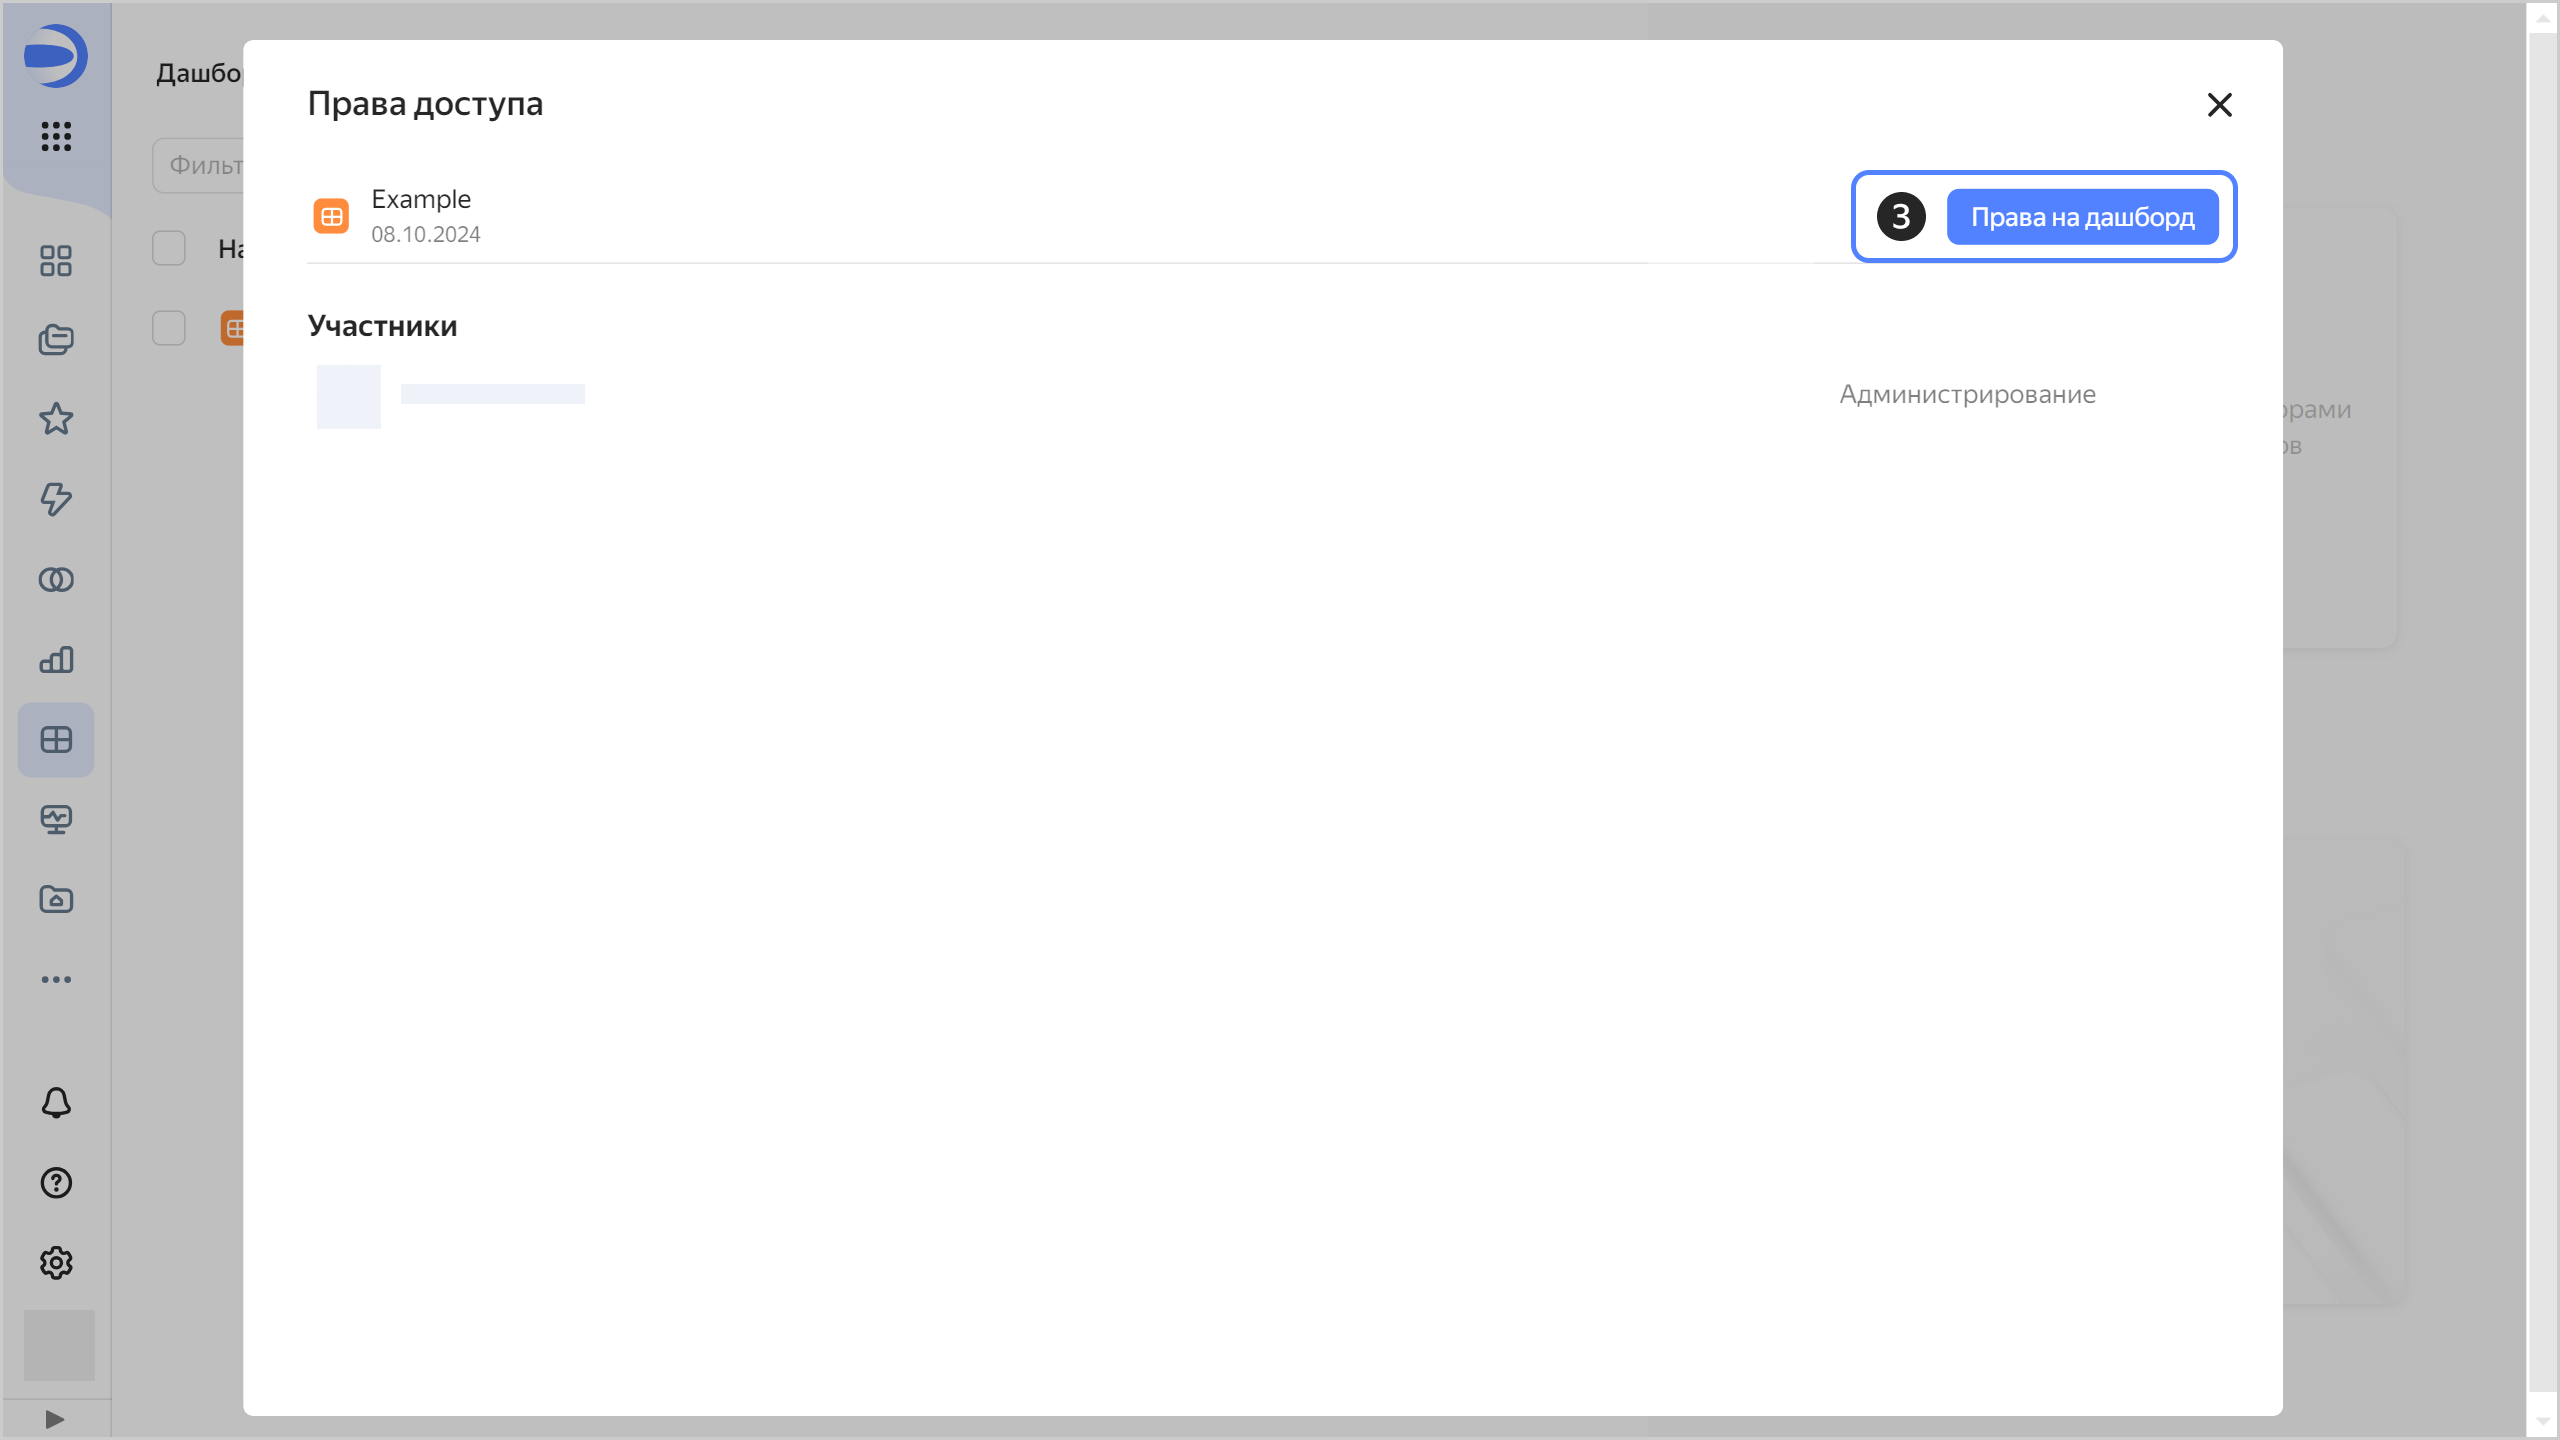This screenshot has width=2560, height=1440.
Task: Click the Права на дашборд button
Action: [x=2082, y=217]
